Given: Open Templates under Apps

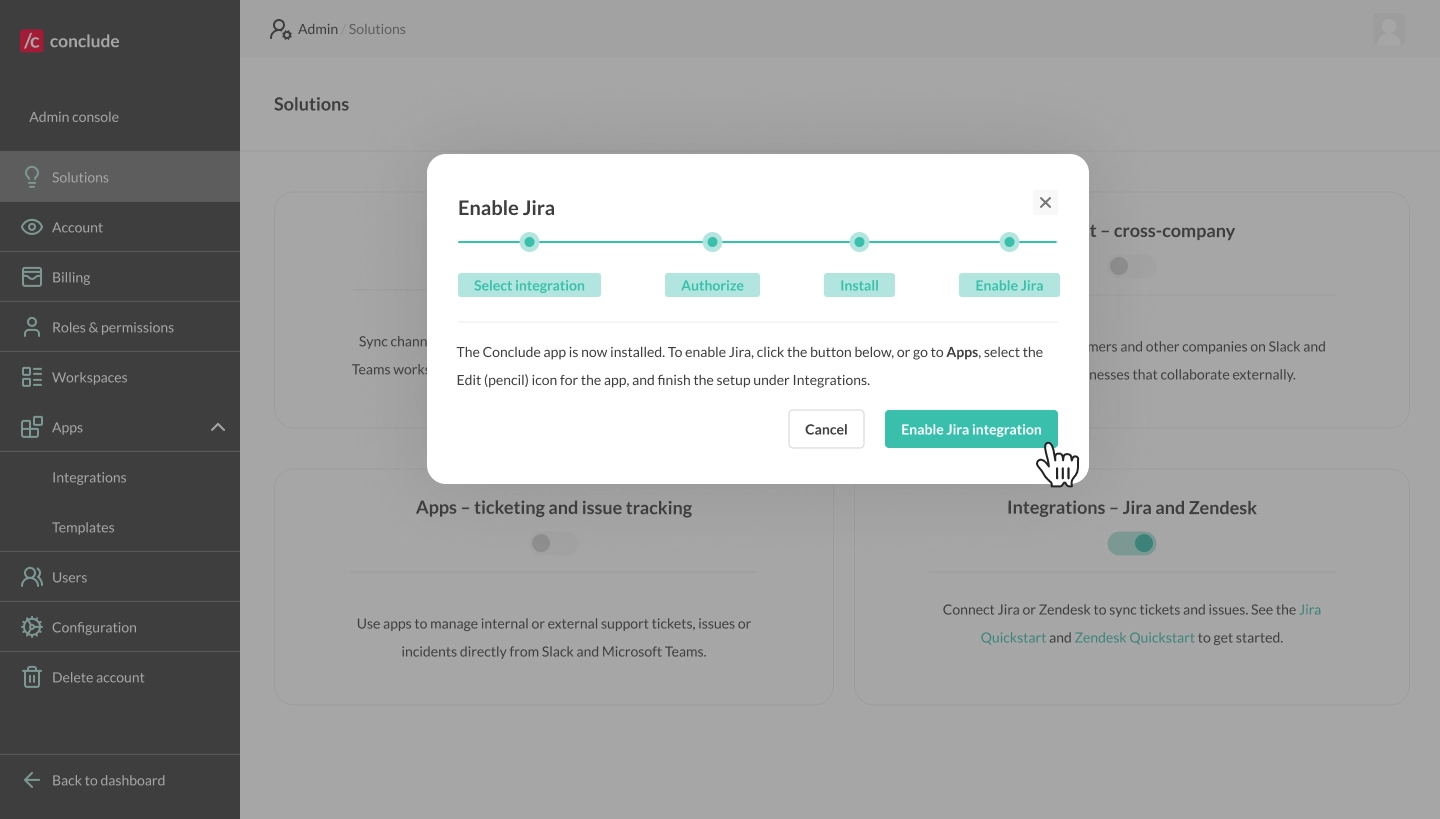Looking at the screenshot, I should coord(83,527).
